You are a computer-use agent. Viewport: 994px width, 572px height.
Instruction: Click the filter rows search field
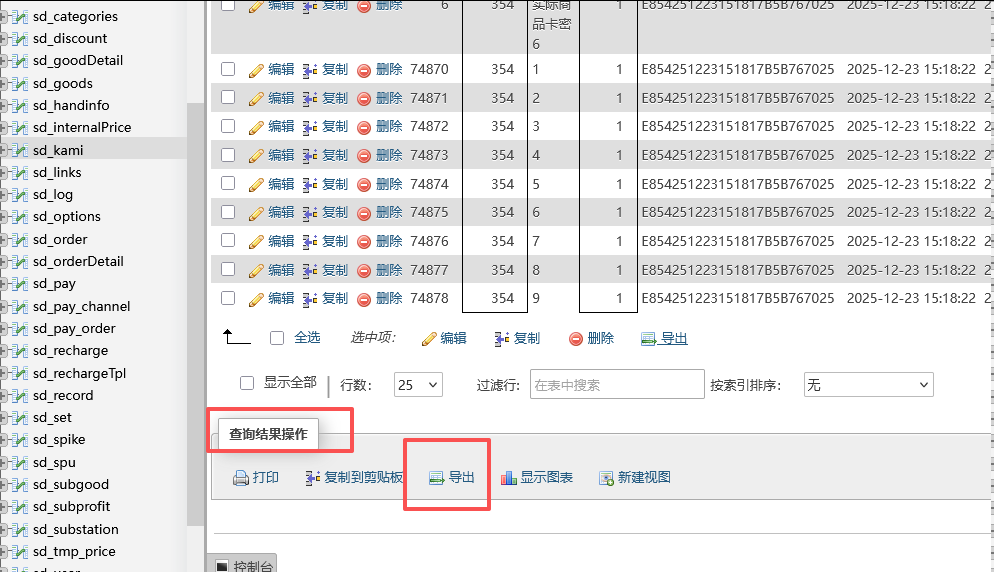click(616, 385)
